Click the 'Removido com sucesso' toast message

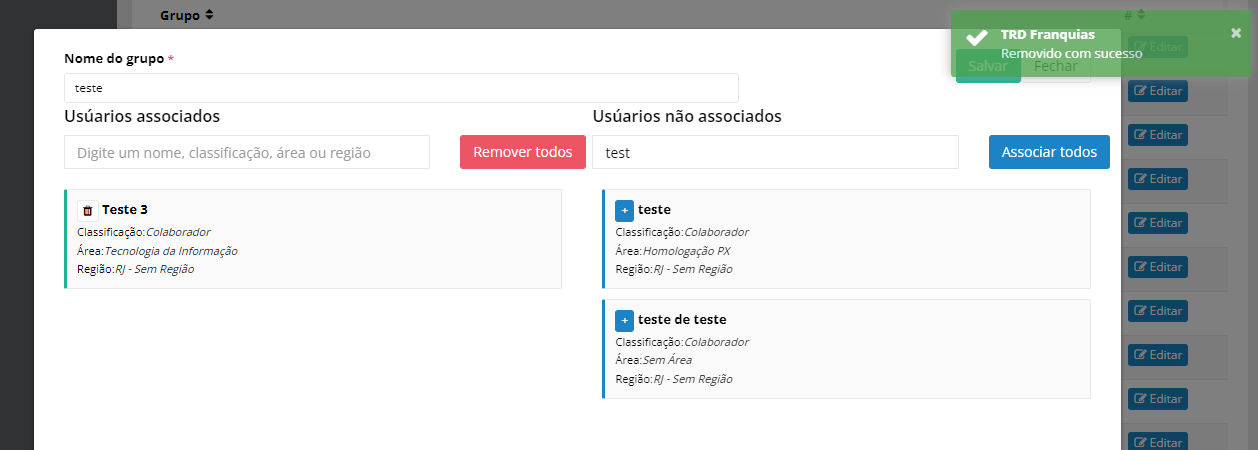point(1071,53)
